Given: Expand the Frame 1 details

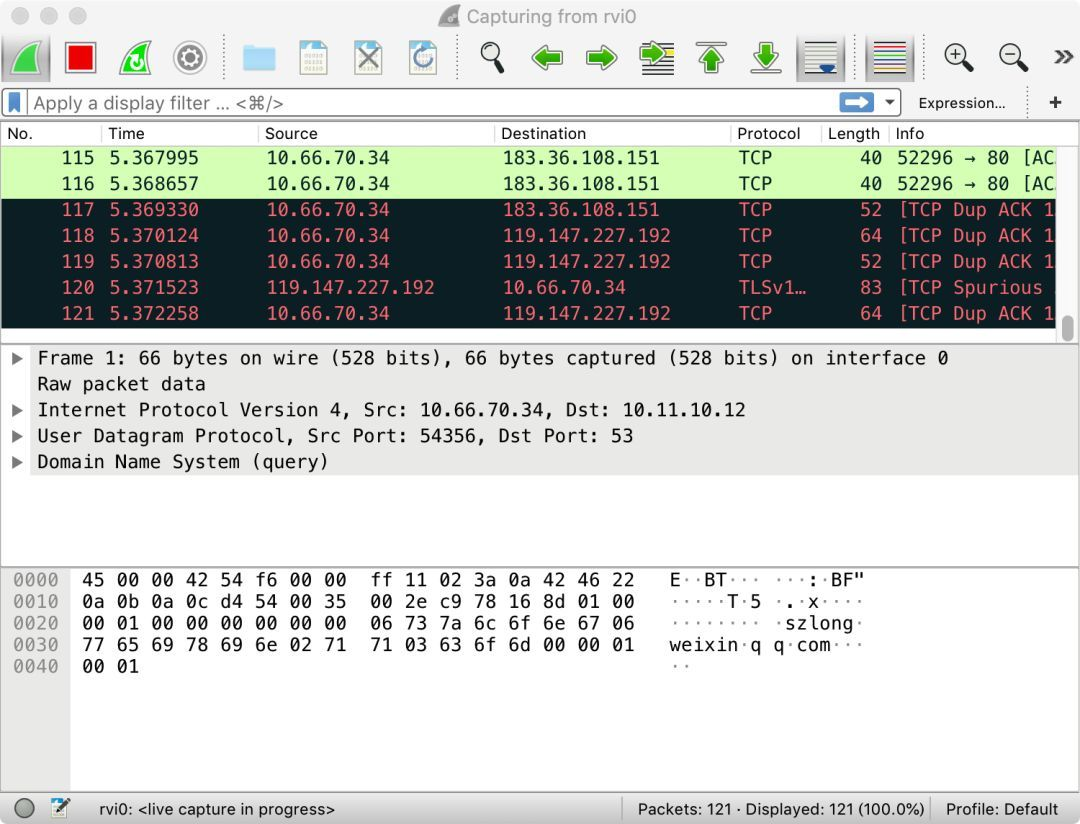Looking at the screenshot, I should [17, 358].
